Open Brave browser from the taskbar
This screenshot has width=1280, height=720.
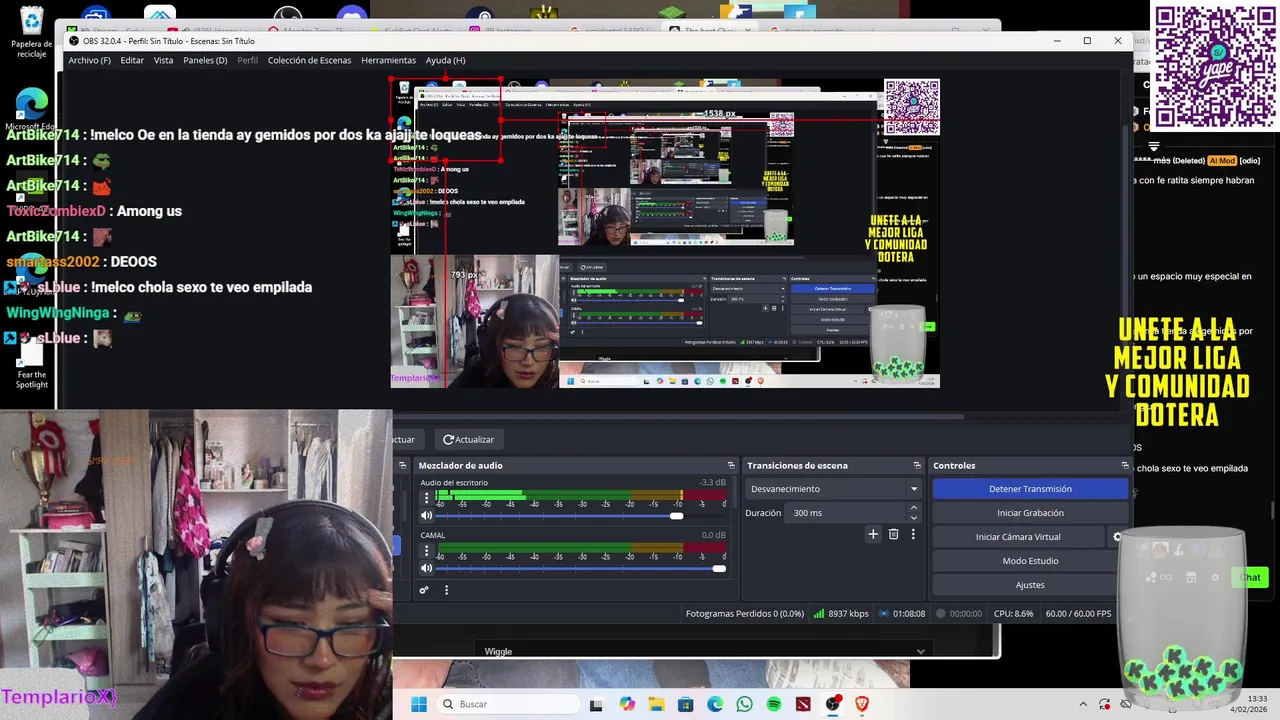[x=862, y=704]
